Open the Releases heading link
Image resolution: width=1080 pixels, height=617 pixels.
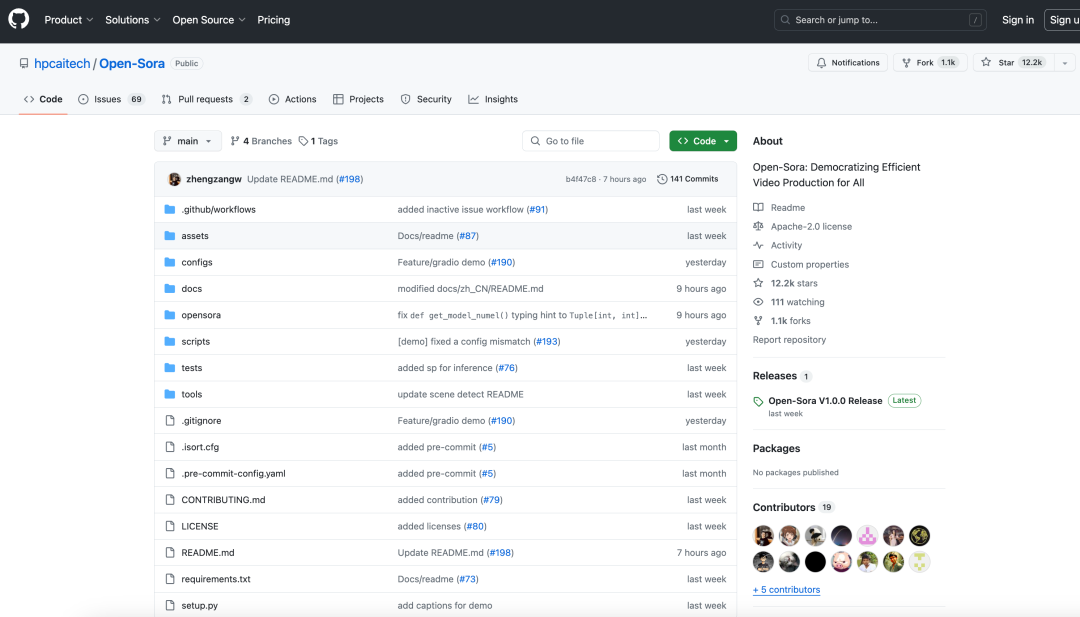point(775,376)
